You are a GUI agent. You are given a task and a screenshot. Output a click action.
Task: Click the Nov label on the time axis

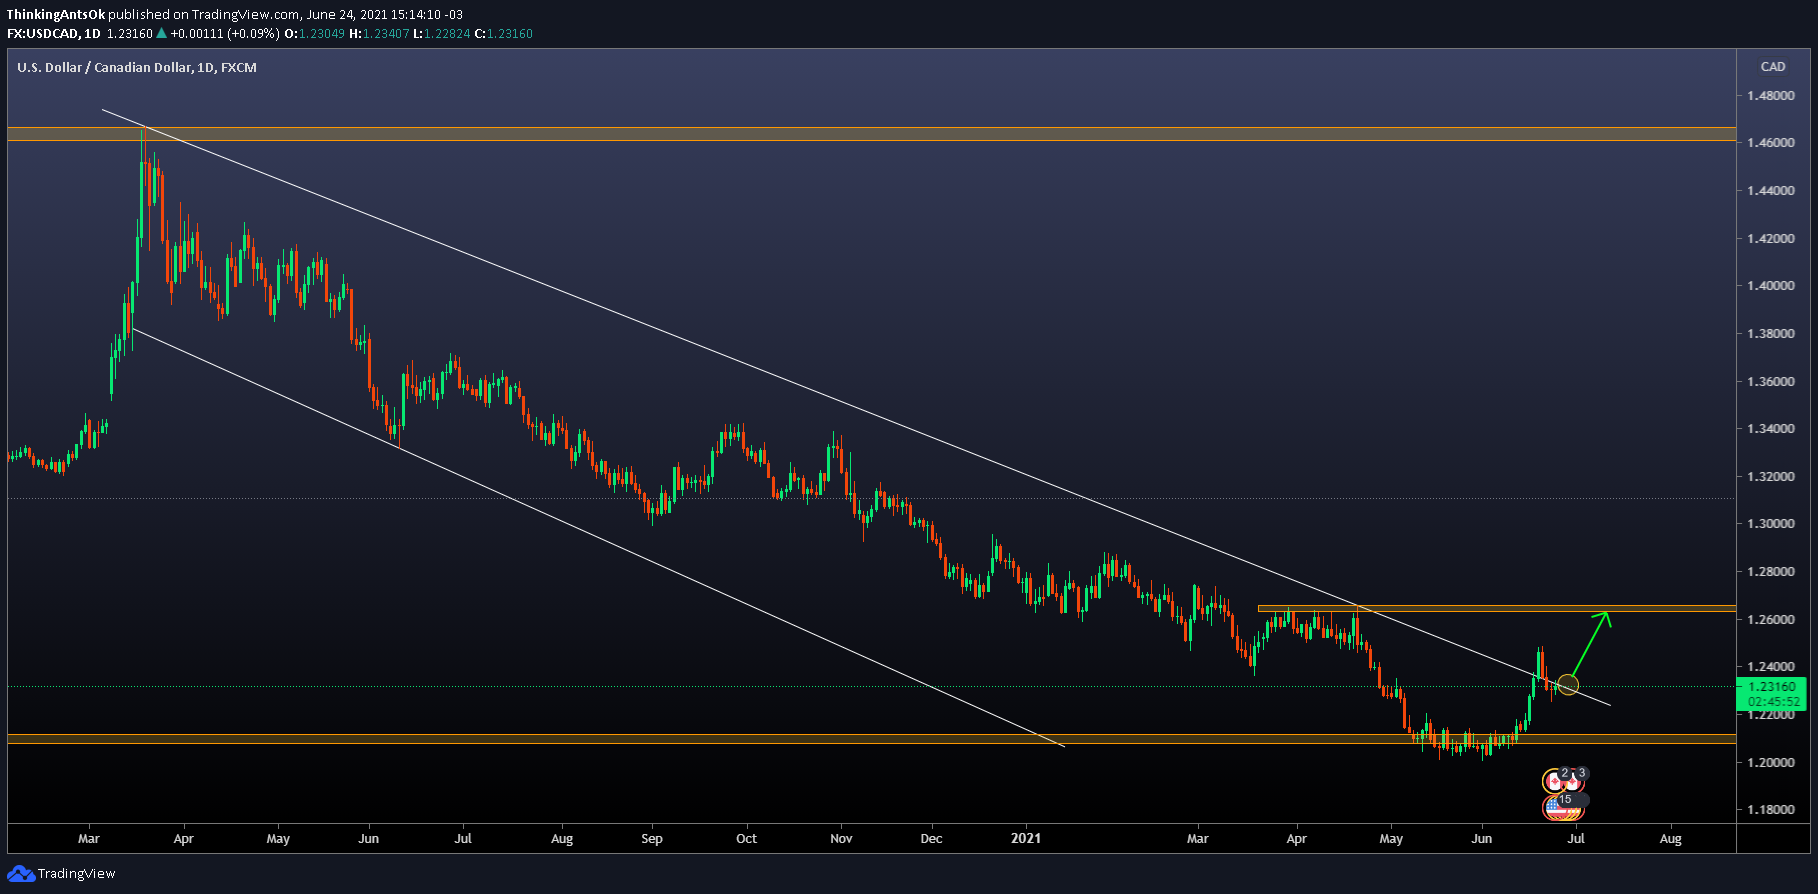[841, 839]
